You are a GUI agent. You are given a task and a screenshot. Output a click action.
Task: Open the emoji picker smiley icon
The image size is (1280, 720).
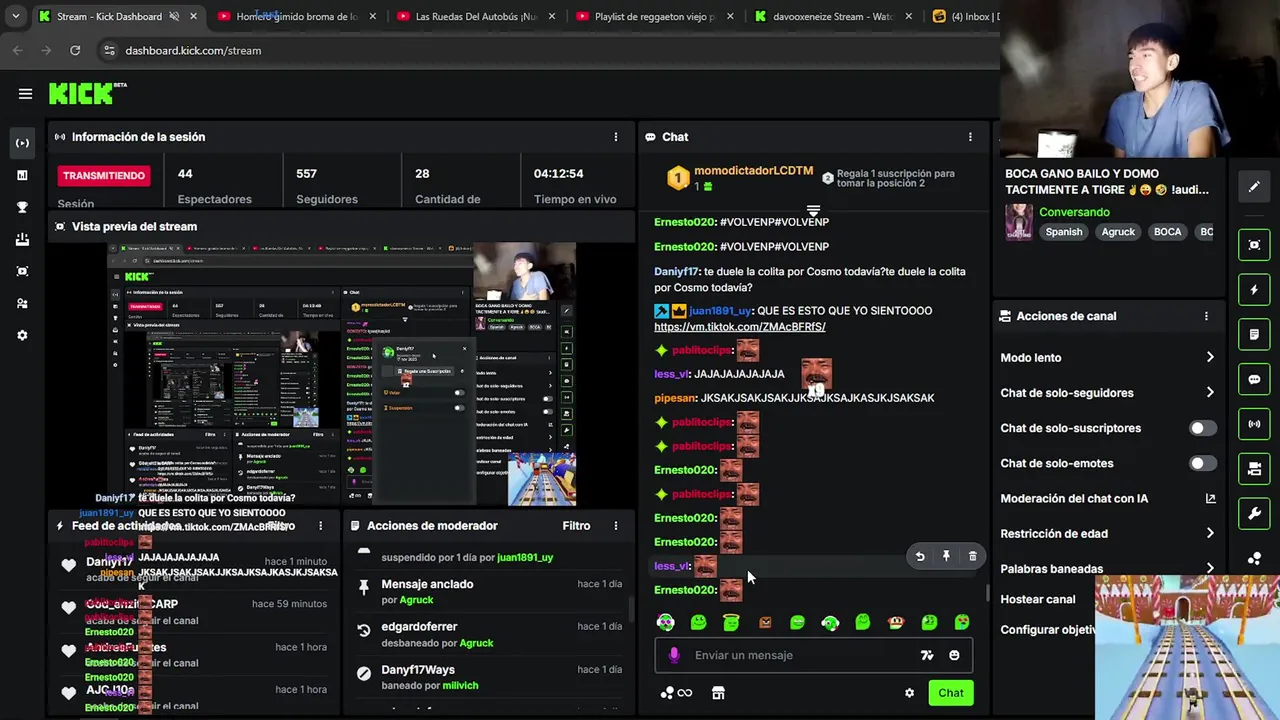click(954, 655)
